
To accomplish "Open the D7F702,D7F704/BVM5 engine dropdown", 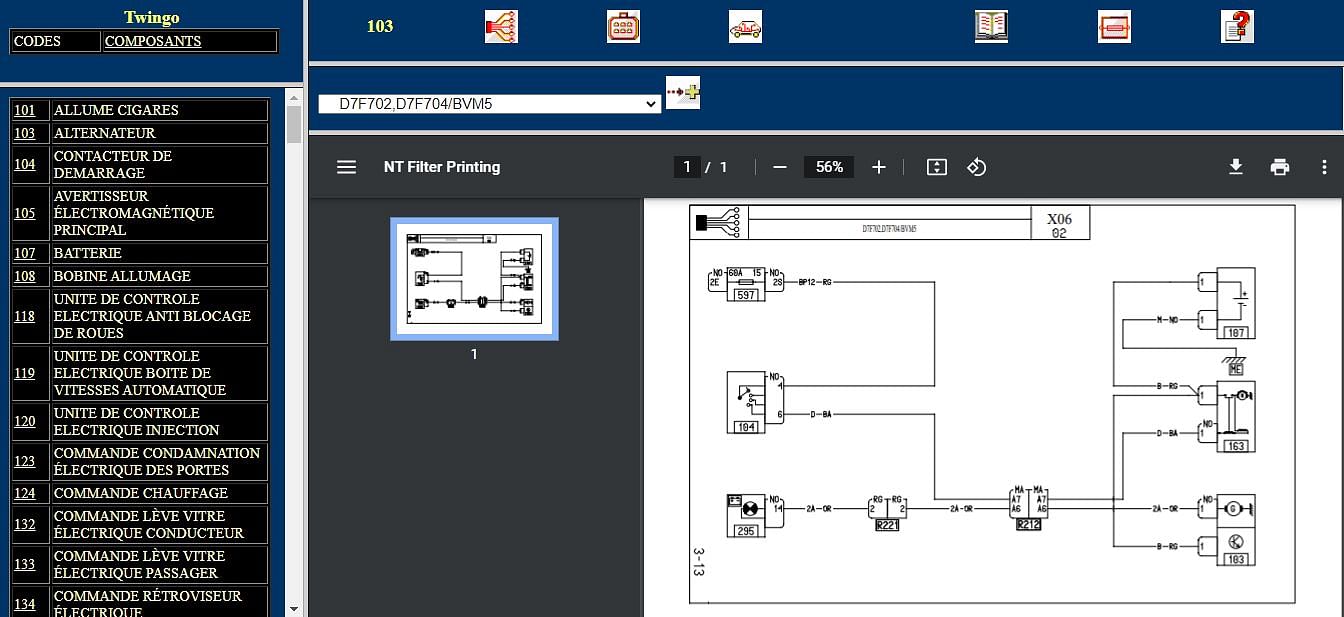I will [x=489, y=103].
